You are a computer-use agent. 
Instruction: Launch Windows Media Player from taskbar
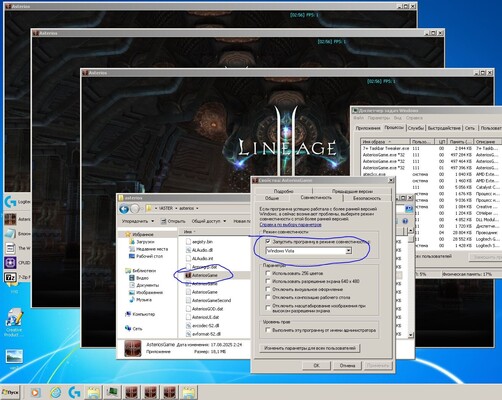[35, 392]
